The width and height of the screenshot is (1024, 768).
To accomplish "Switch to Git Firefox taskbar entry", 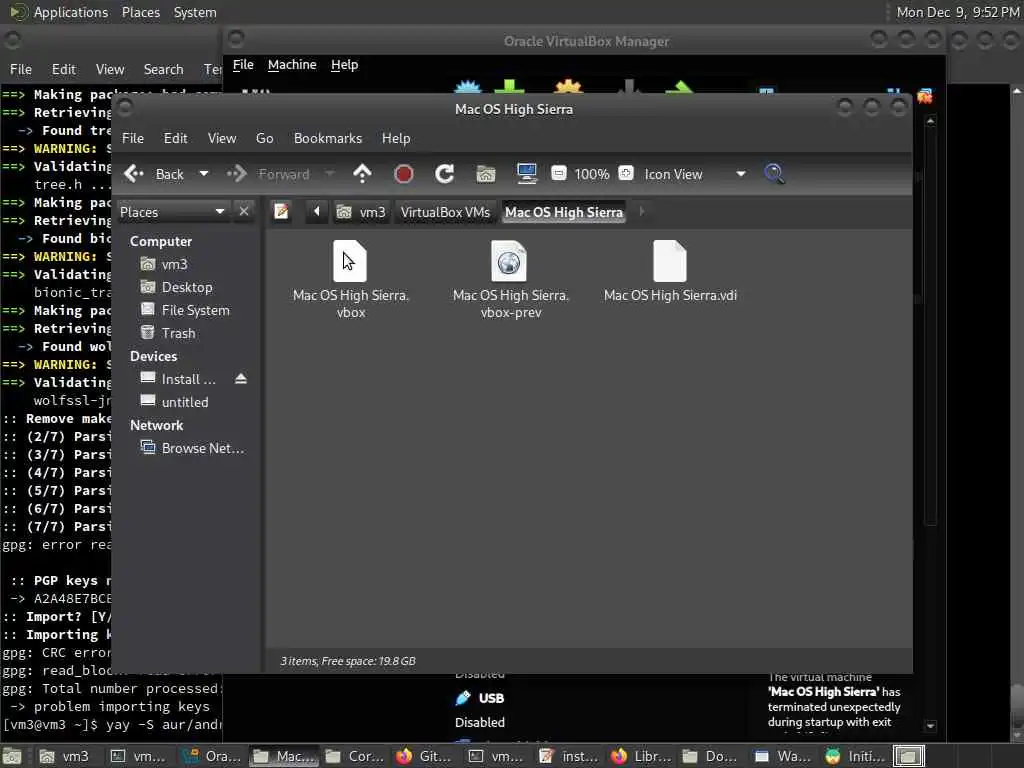I will coord(424,756).
